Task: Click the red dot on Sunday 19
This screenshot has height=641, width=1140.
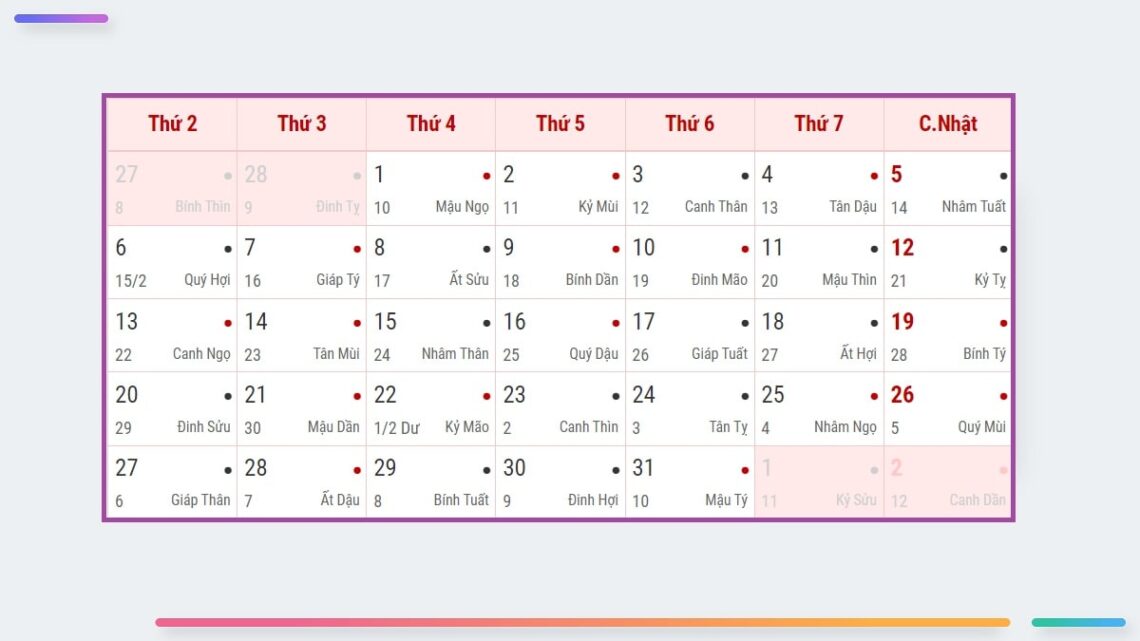Action: click(x=1003, y=323)
